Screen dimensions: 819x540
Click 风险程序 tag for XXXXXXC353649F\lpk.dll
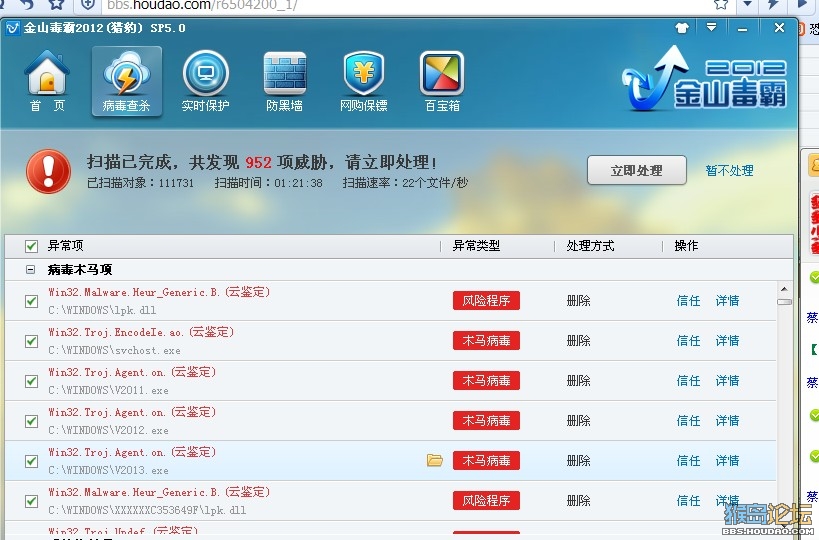486,500
